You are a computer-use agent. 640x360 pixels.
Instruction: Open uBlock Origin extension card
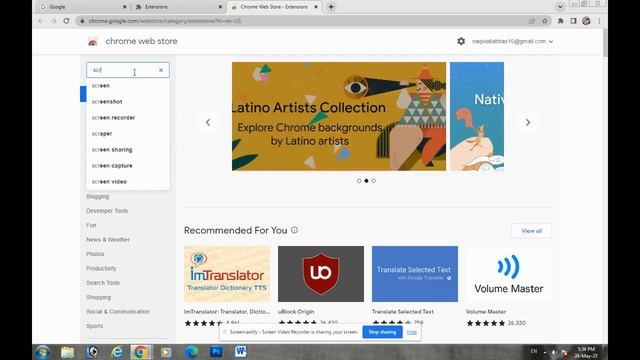pyautogui.click(x=321, y=286)
